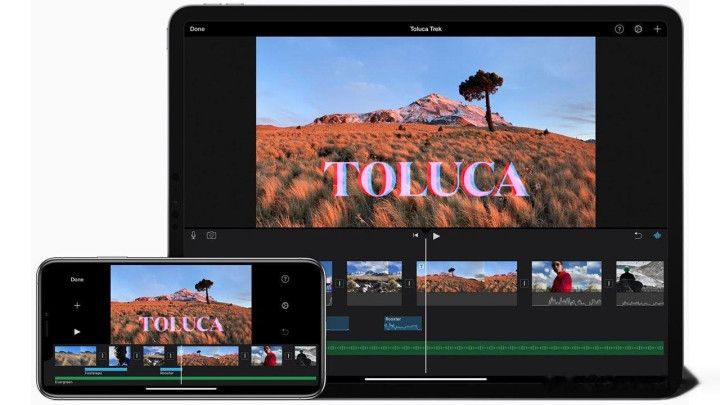Select the rocky mountain clip on the iPad timeline
Screen dimensions: 720x405
[x=374, y=283]
